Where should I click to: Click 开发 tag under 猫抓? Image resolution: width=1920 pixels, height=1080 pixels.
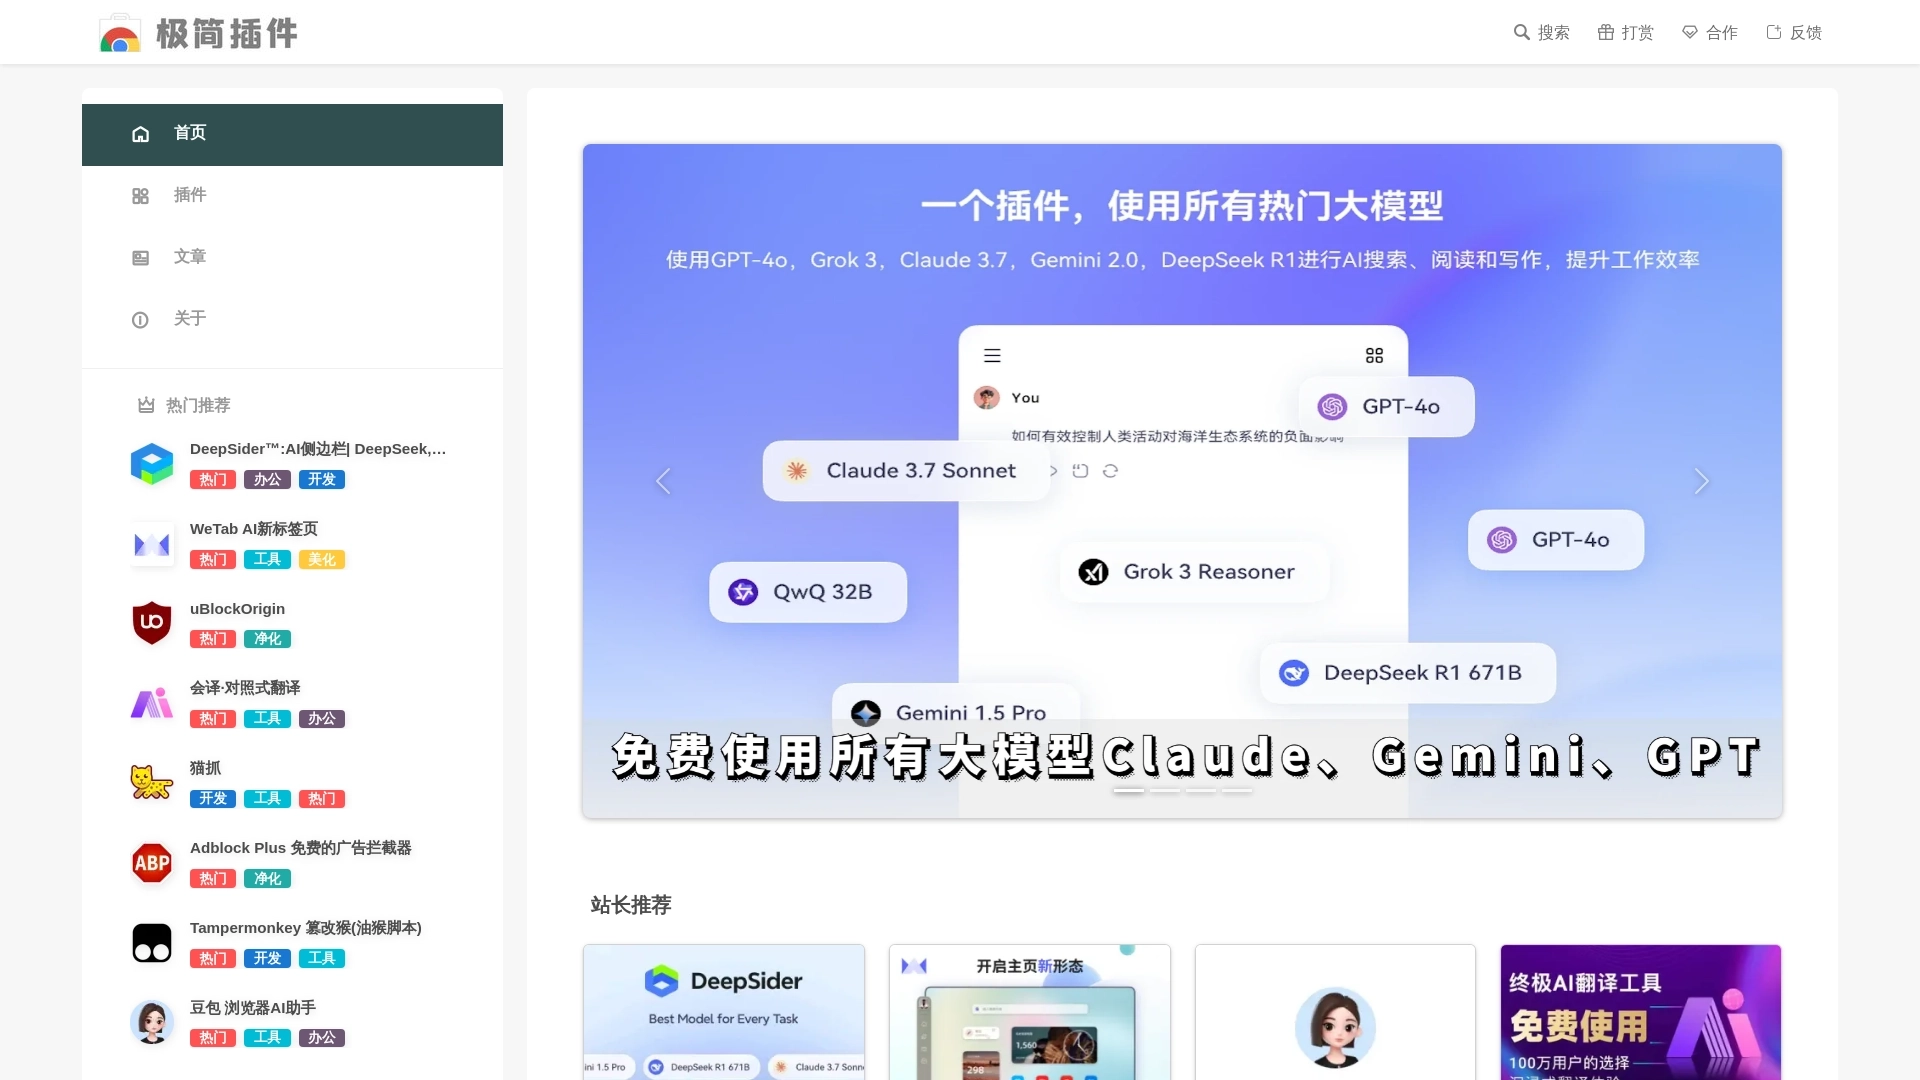213,799
